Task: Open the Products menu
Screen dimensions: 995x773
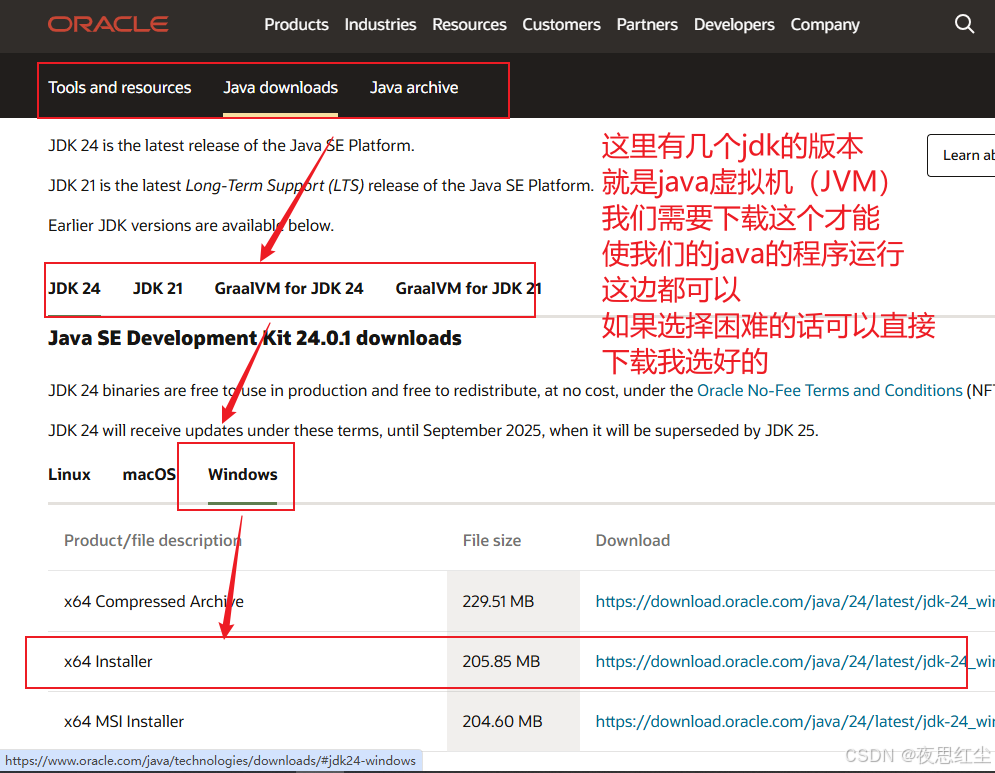Action: point(296,25)
